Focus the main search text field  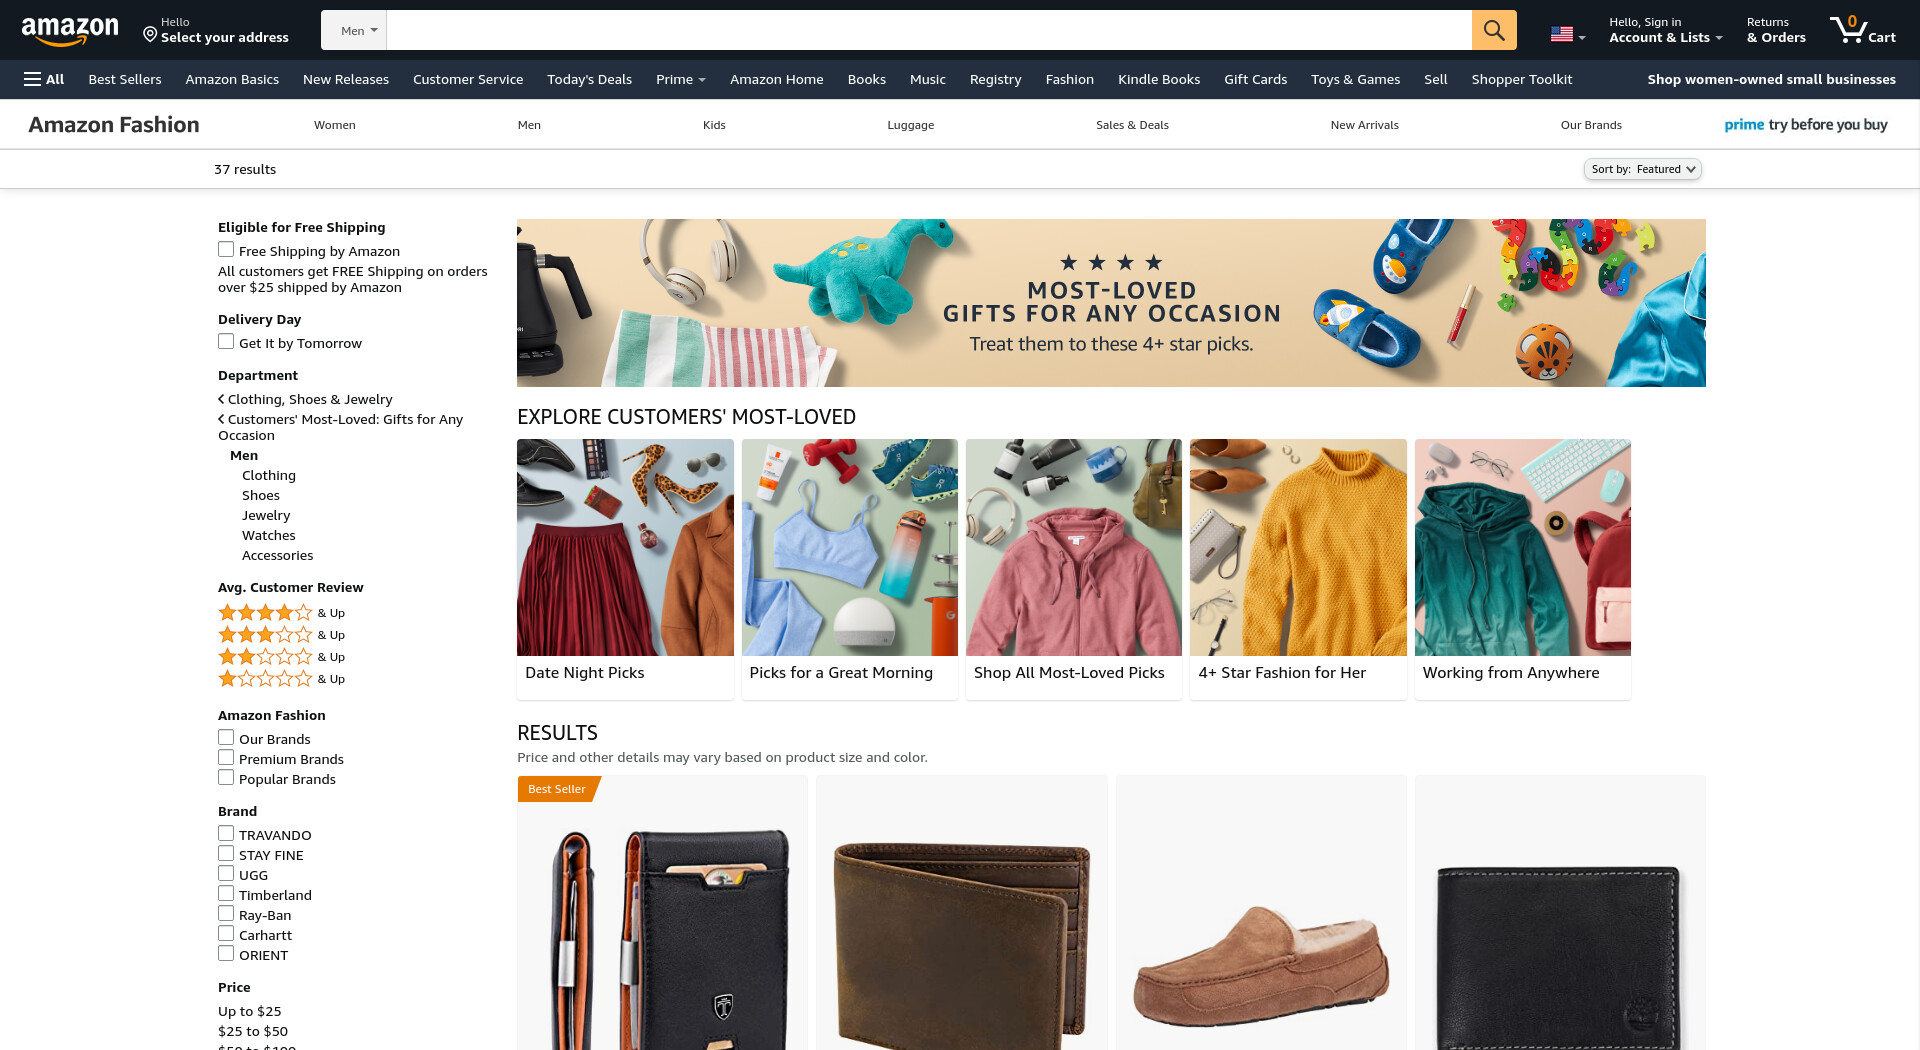tap(929, 30)
